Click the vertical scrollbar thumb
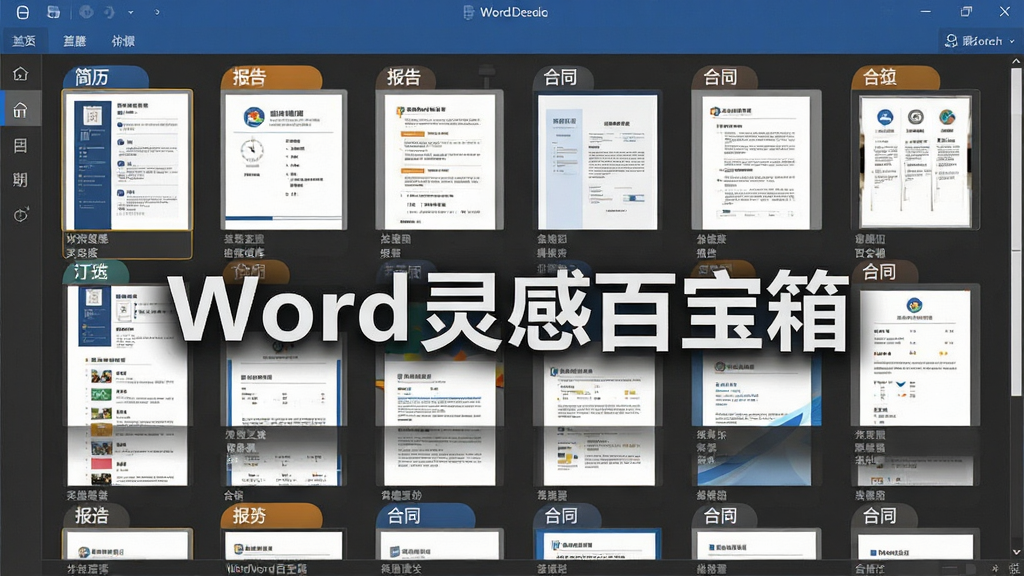Image resolution: width=1024 pixels, height=576 pixels. click(1016, 232)
